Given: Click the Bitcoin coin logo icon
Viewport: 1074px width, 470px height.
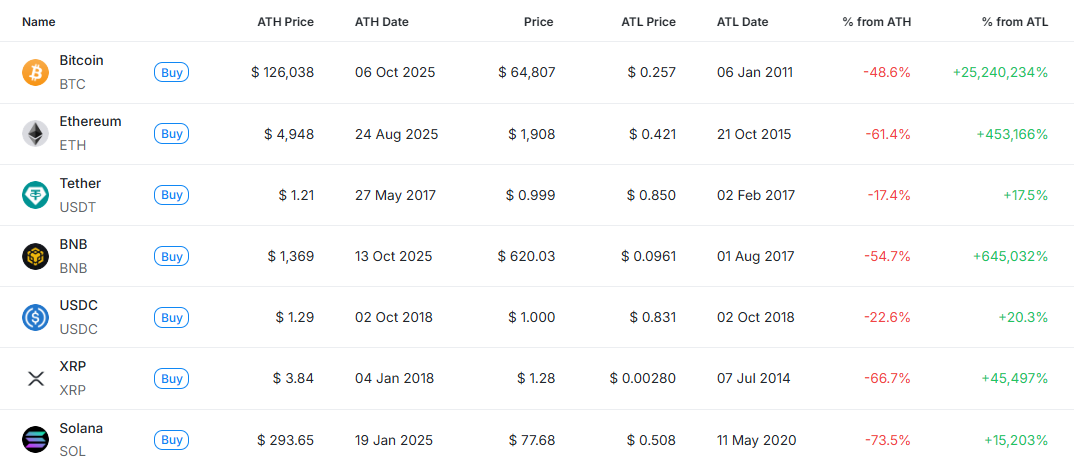Looking at the screenshot, I should [x=35, y=72].
